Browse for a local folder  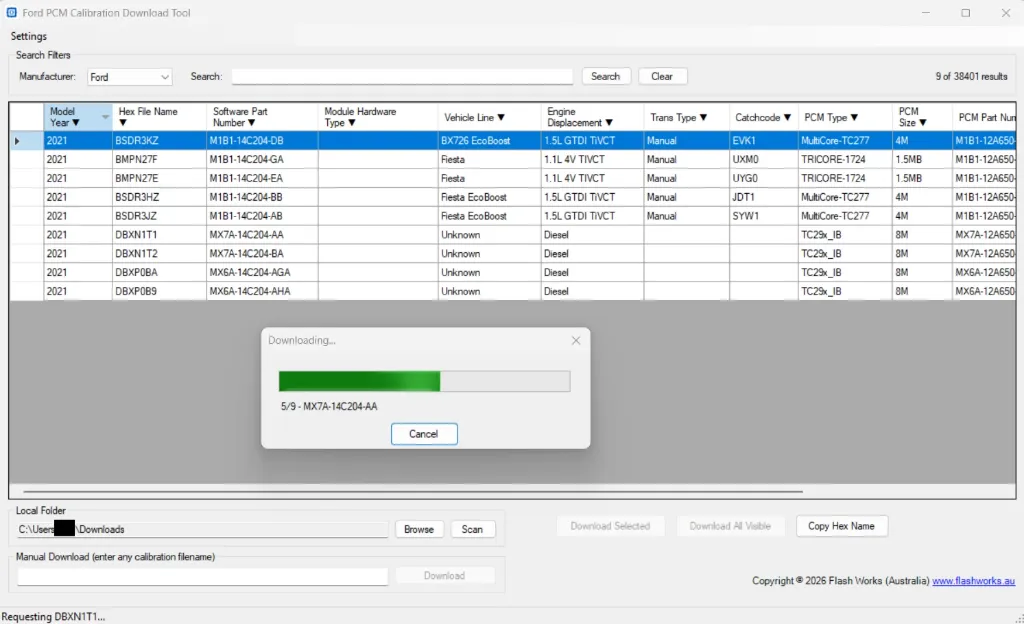pyautogui.click(x=419, y=529)
